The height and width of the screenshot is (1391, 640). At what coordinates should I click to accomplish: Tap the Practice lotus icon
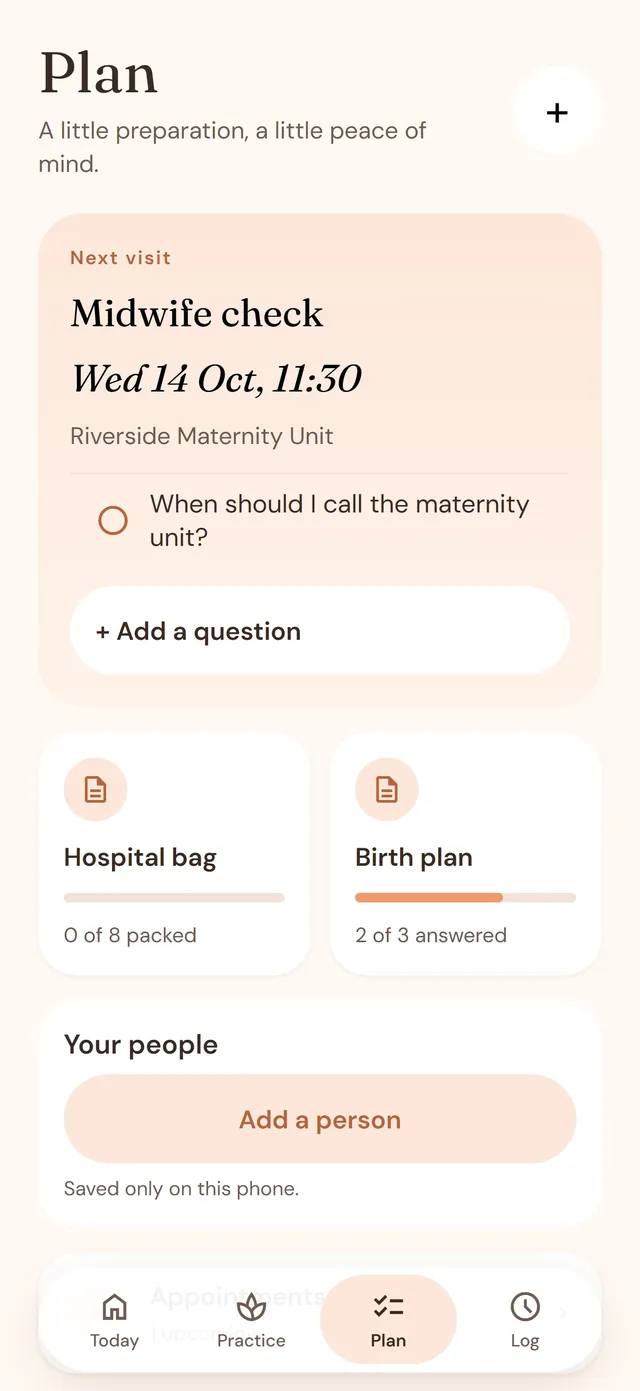(x=251, y=1306)
